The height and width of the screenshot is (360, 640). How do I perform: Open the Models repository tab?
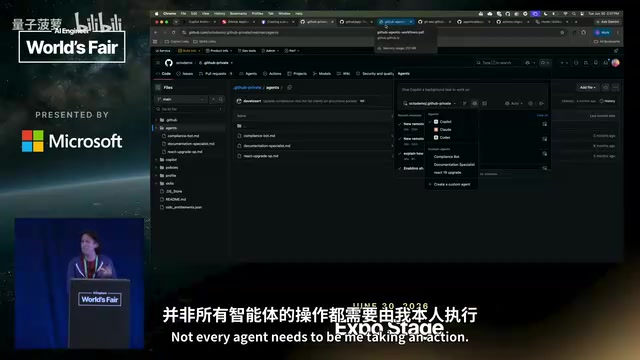(x=322, y=73)
